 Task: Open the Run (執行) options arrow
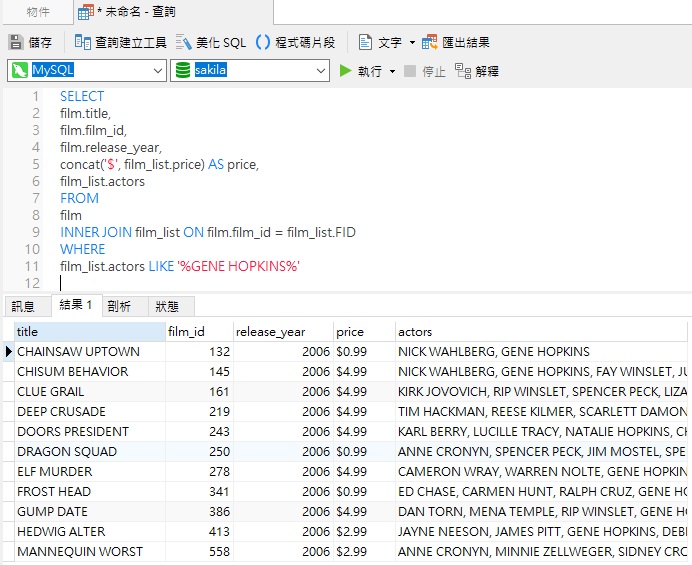[392, 72]
